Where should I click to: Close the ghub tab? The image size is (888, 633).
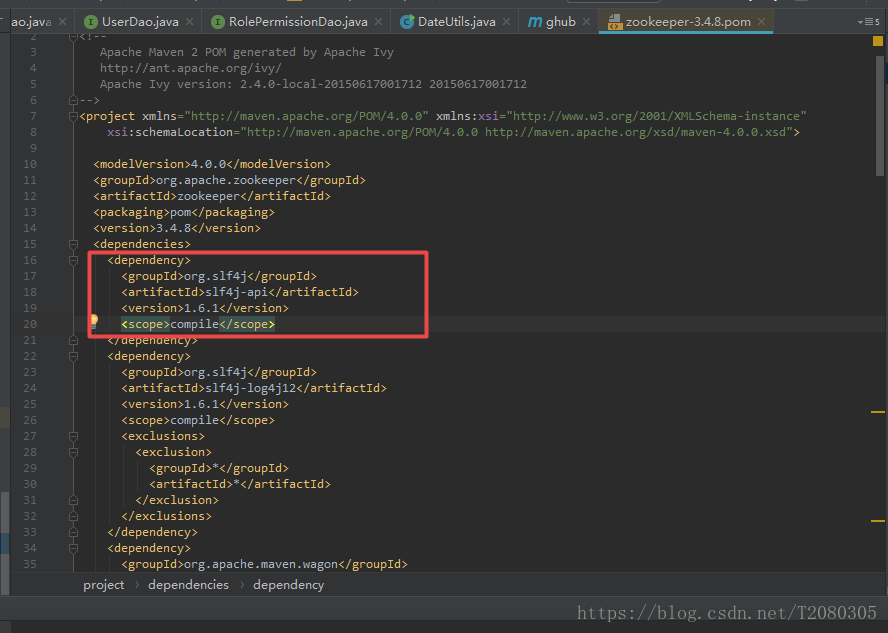click(x=586, y=22)
